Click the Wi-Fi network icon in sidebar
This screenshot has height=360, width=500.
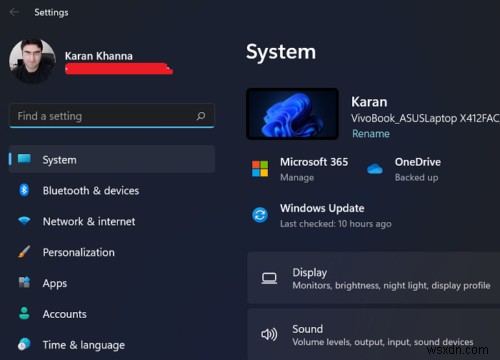pos(24,221)
